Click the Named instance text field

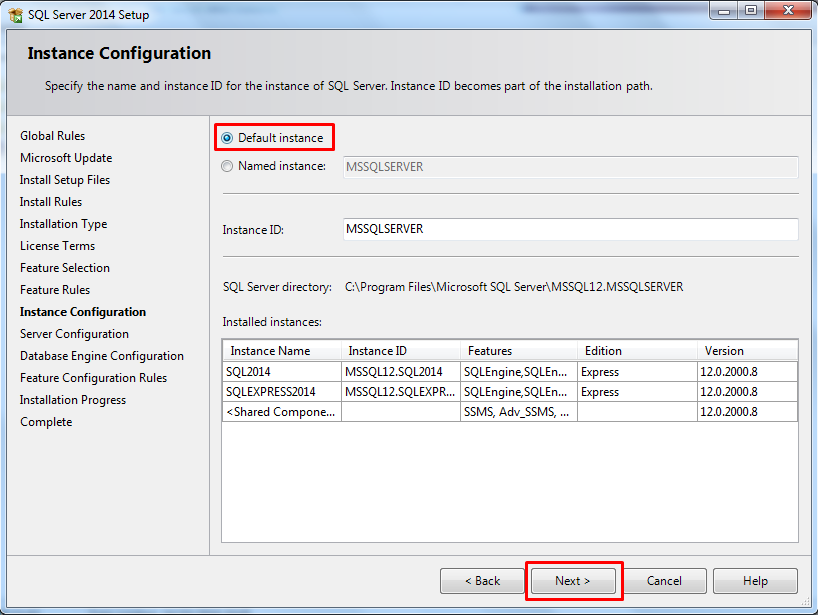pyautogui.click(x=570, y=167)
